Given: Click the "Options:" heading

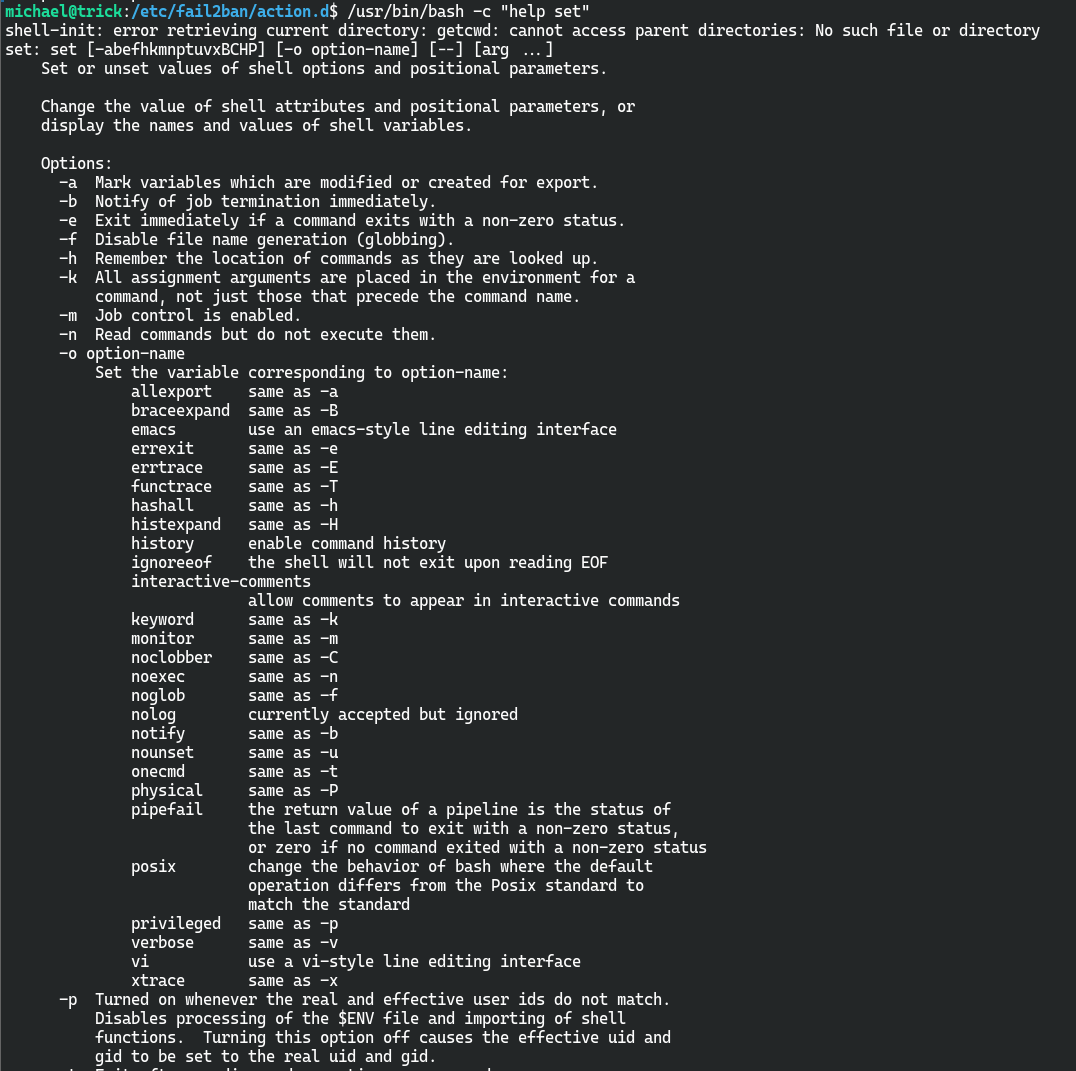Looking at the screenshot, I should tap(77, 163).
